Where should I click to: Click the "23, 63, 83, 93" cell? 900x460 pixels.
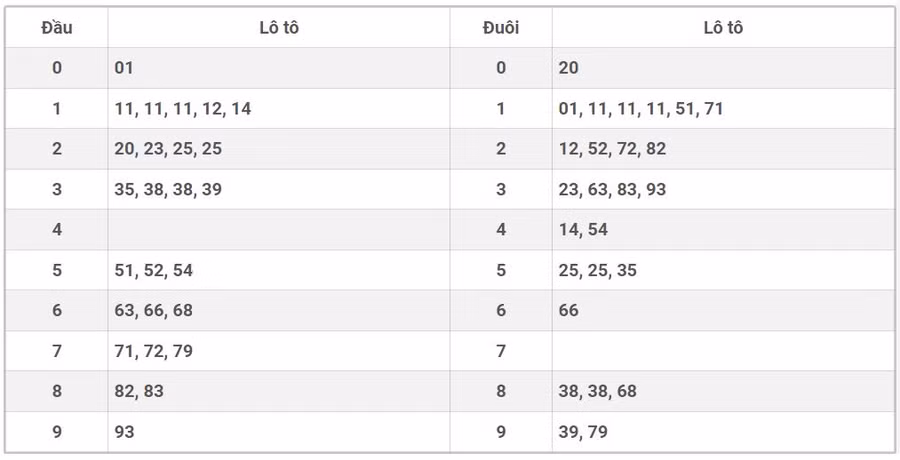[x=612, y=189]
